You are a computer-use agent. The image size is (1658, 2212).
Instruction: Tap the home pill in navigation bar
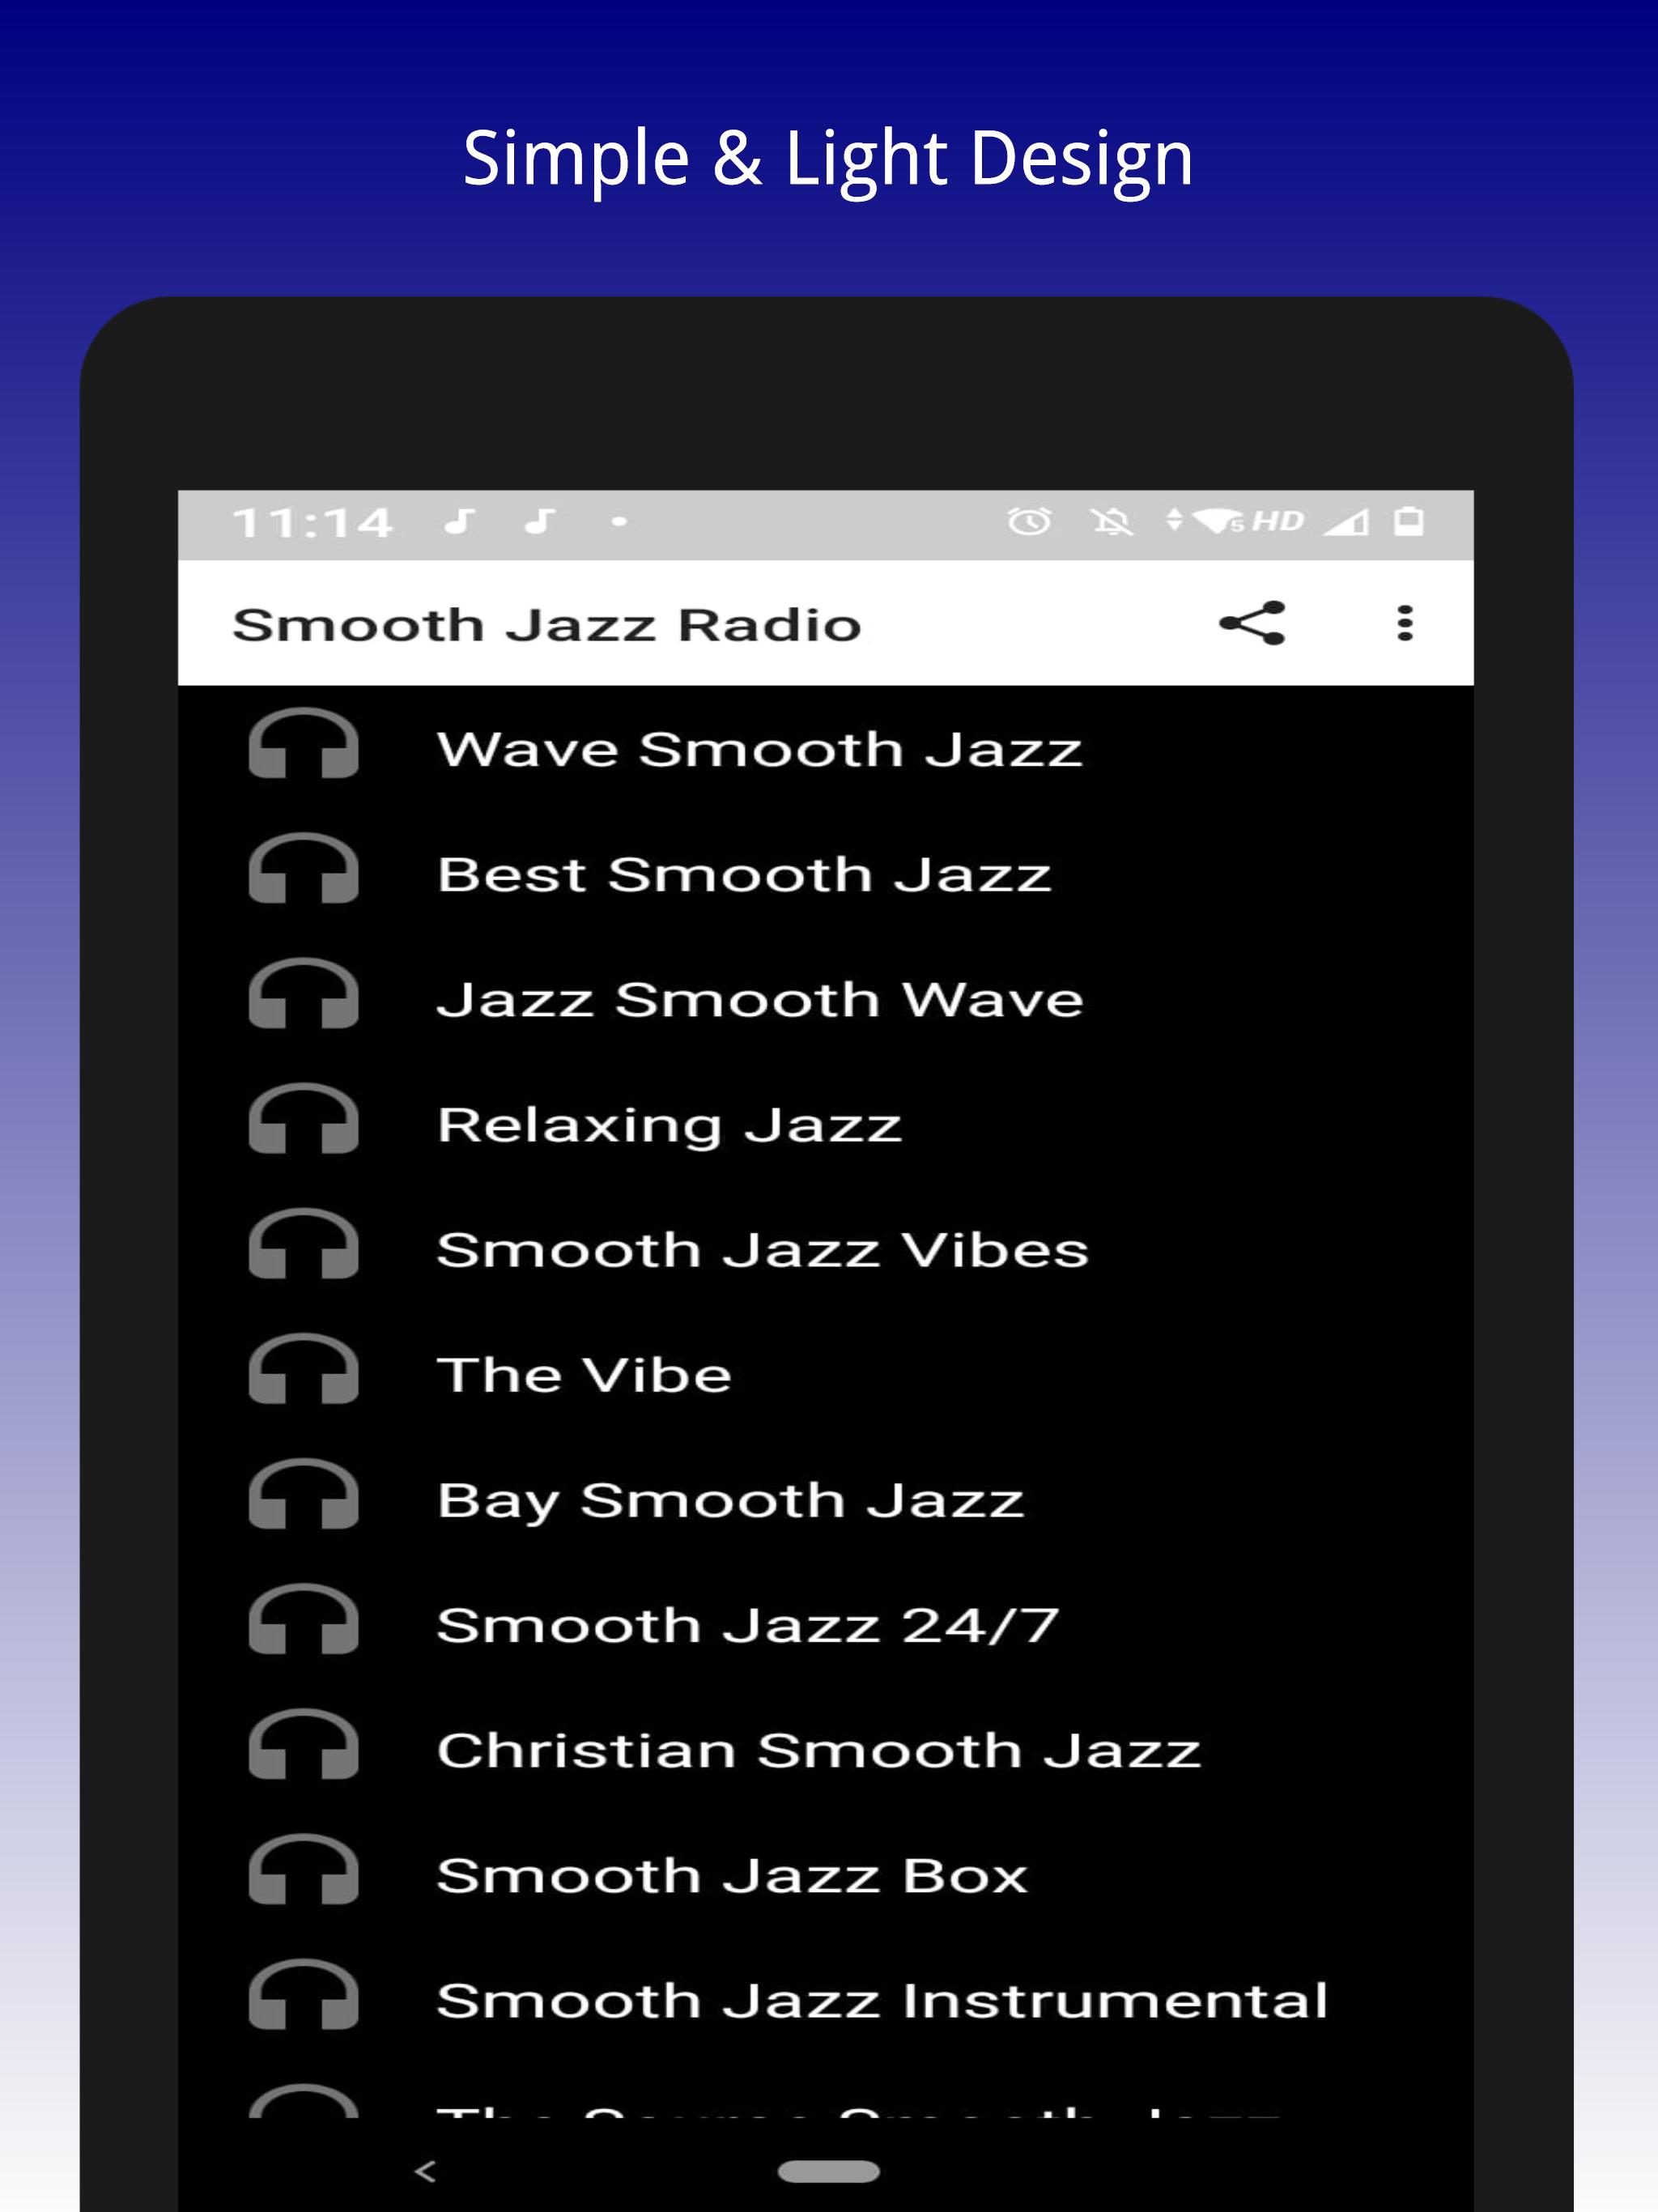click(828, 2171)
